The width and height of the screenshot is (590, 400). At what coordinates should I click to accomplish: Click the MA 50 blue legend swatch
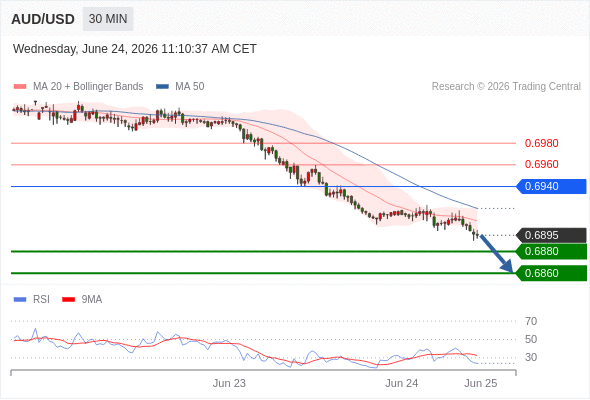pyautogui.click(x=162, y=87)
